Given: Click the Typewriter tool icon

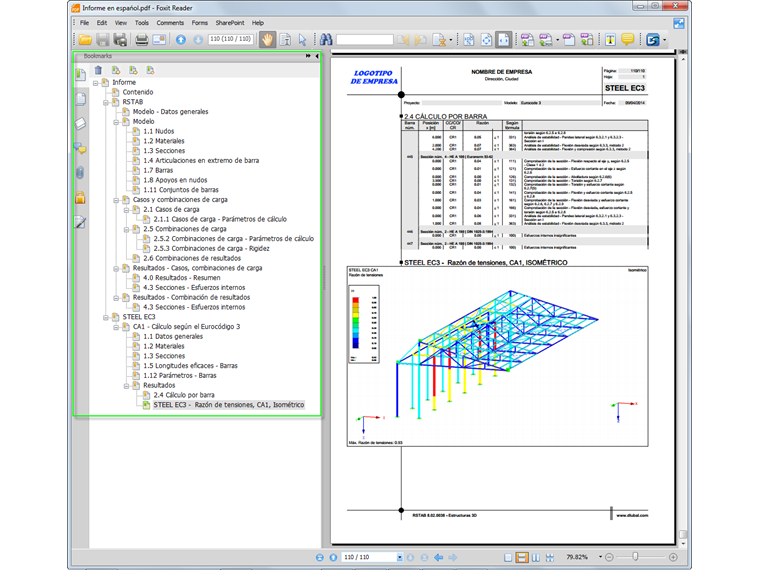Looking at the screenshot, I should point(610,40).
